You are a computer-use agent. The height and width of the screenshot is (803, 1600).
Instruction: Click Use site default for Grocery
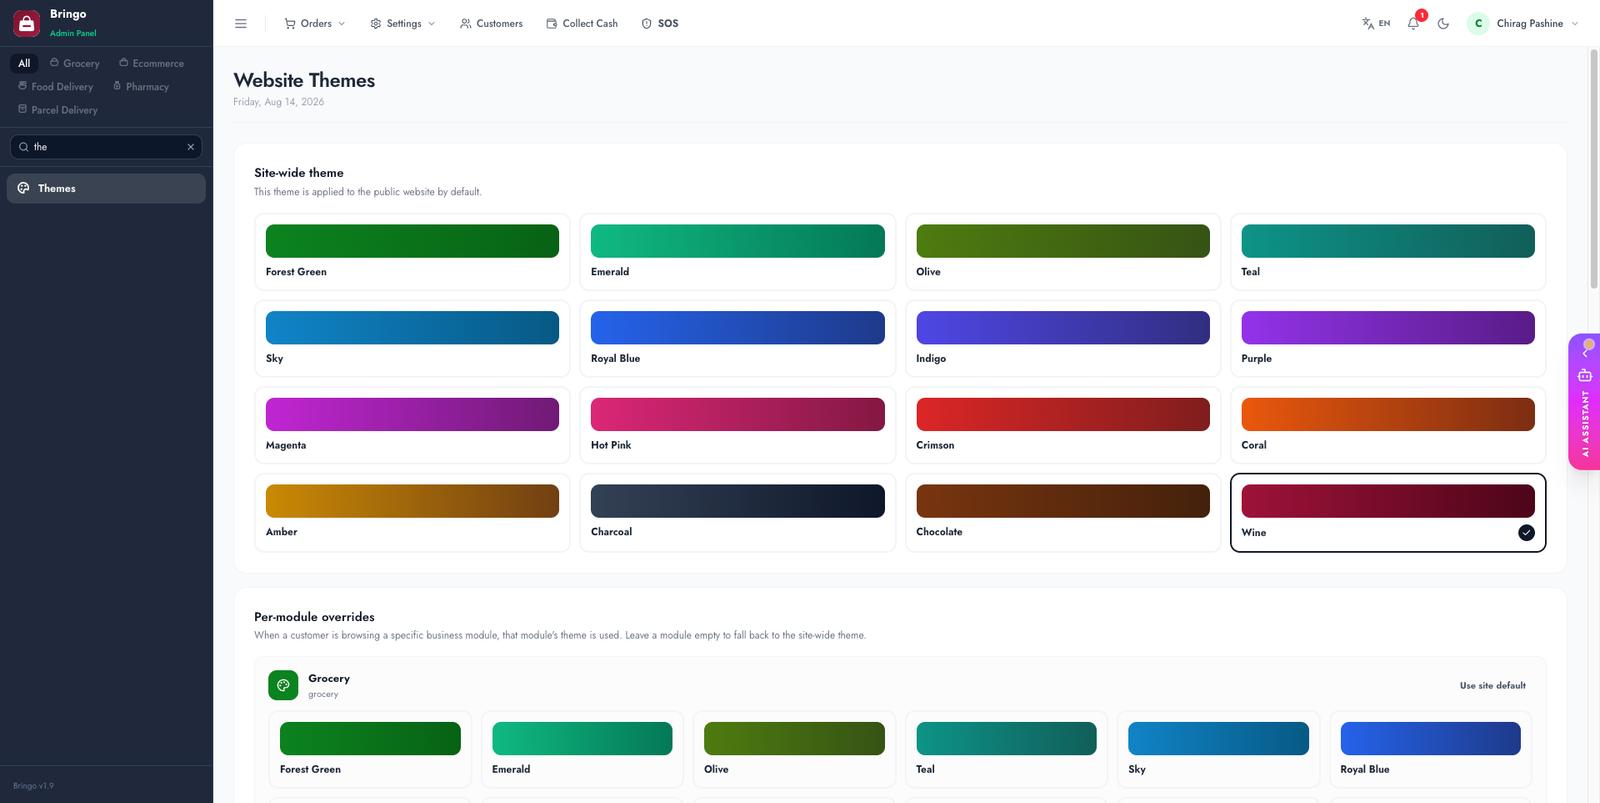pos(1492,686)
